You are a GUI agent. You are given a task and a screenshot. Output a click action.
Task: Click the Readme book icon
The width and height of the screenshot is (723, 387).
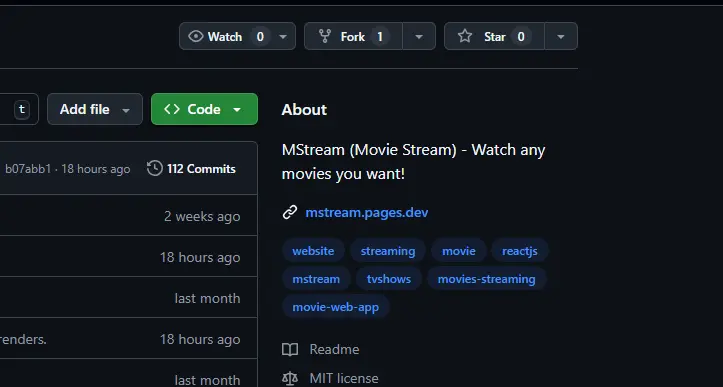pyautogui.click(x=290, y=350)
